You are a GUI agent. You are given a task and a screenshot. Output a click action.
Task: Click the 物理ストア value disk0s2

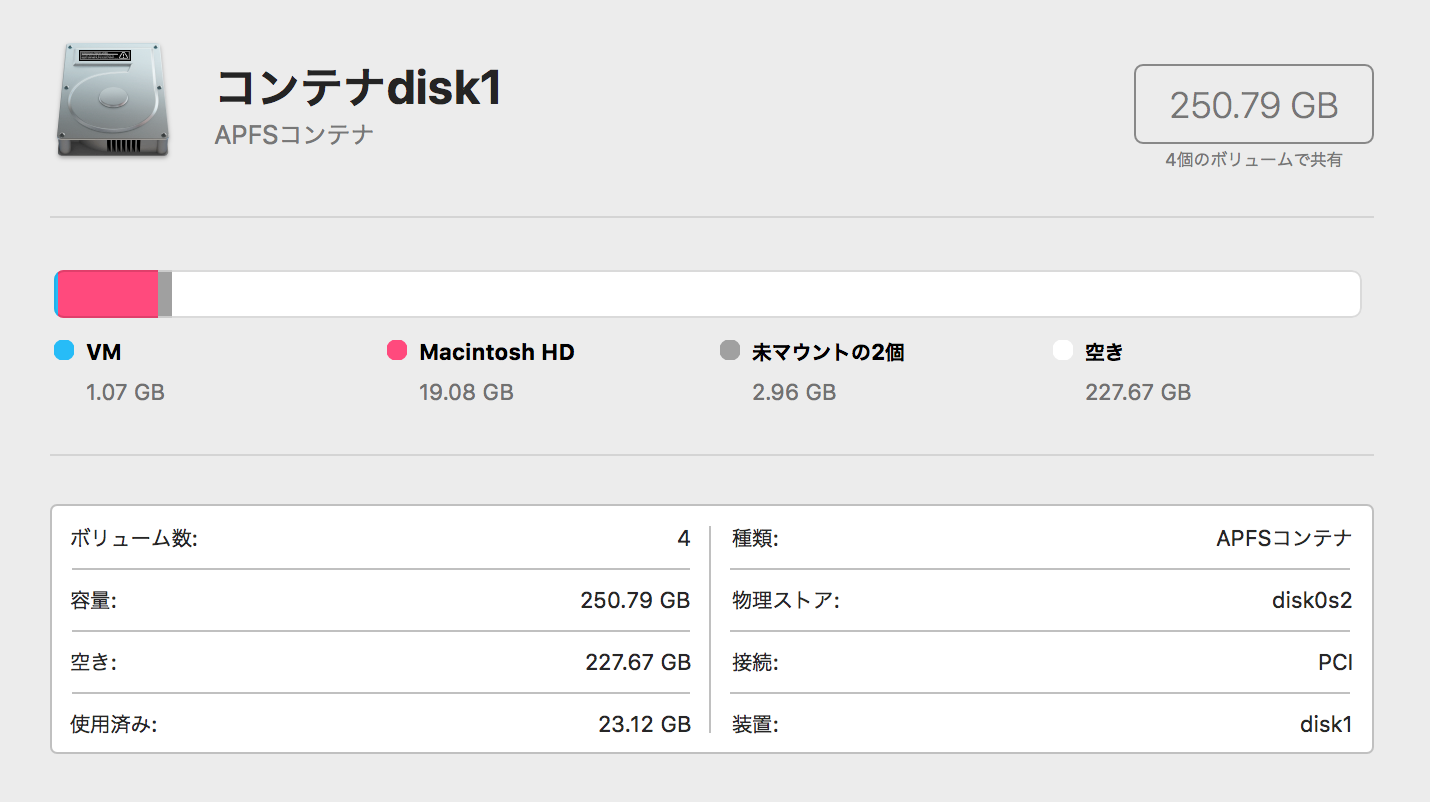tap(1311, 601)
